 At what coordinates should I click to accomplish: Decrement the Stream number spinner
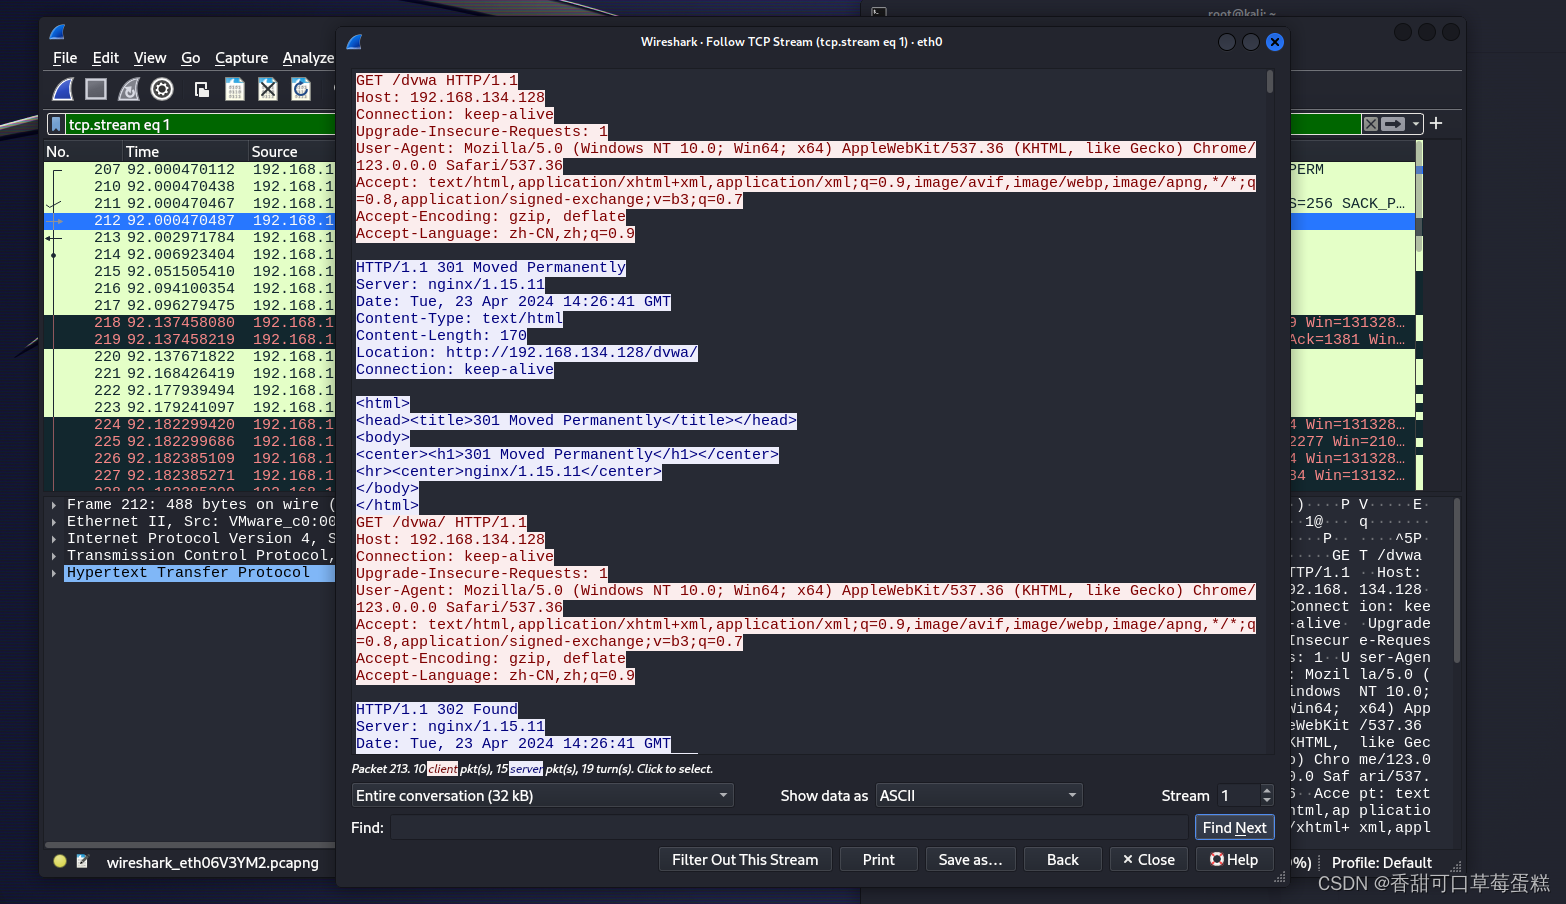[x=1267, y=800]
